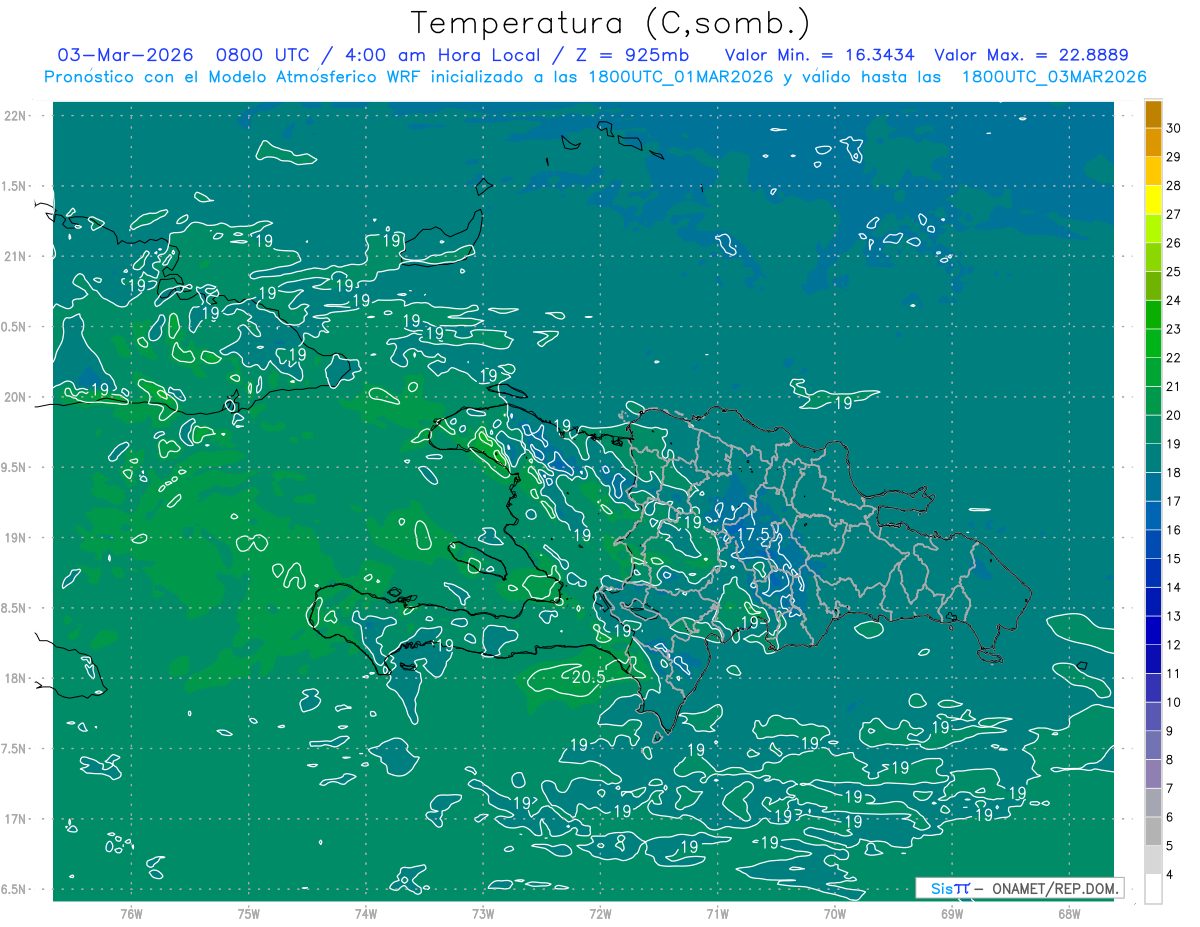The image size is (1200, 927).
Task: Click the '6.5N' latitude axis label
Action: point(15,889)
